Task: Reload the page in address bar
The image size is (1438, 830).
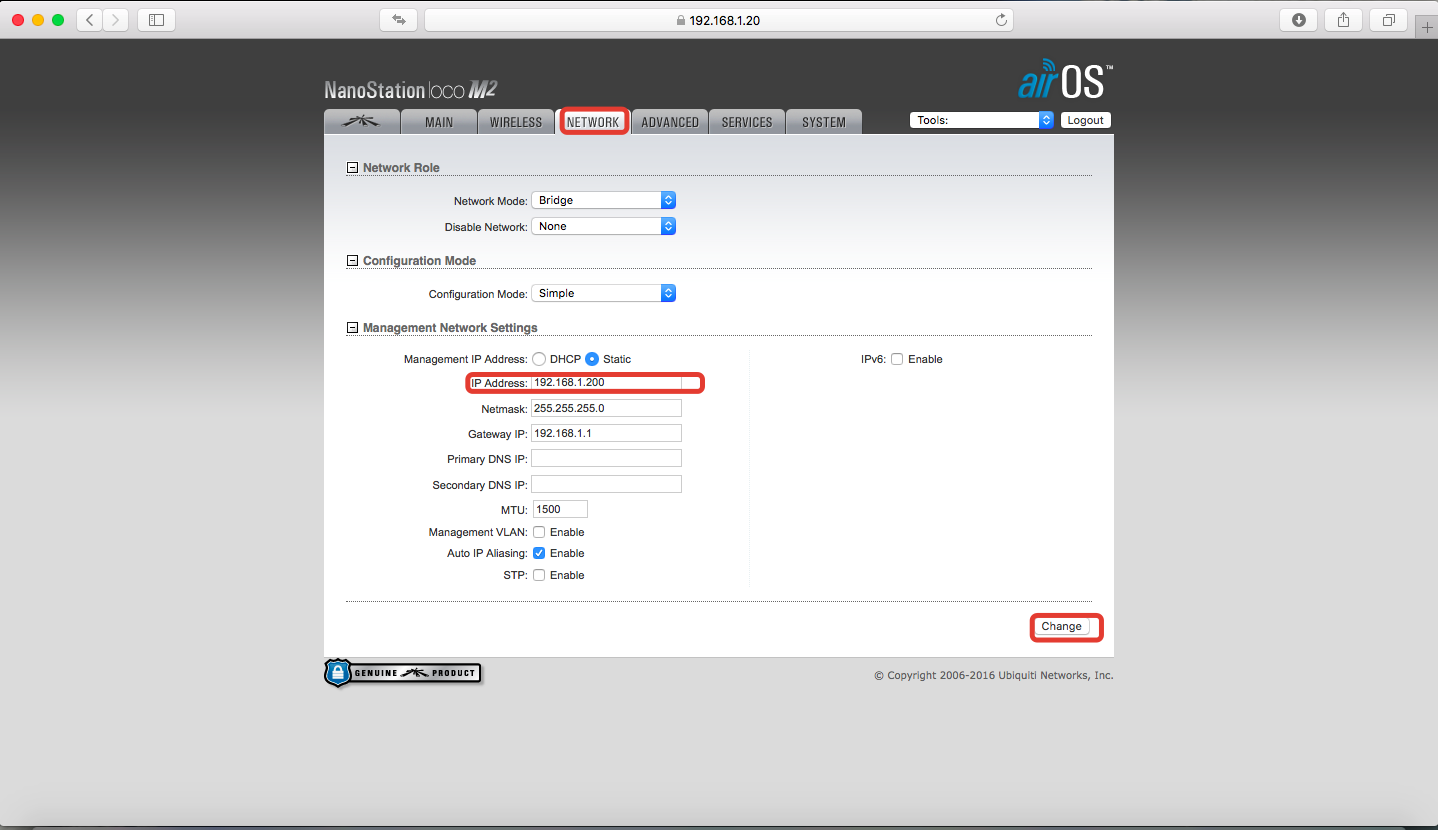Action: pyautogui.click(x=1000, y=20)
